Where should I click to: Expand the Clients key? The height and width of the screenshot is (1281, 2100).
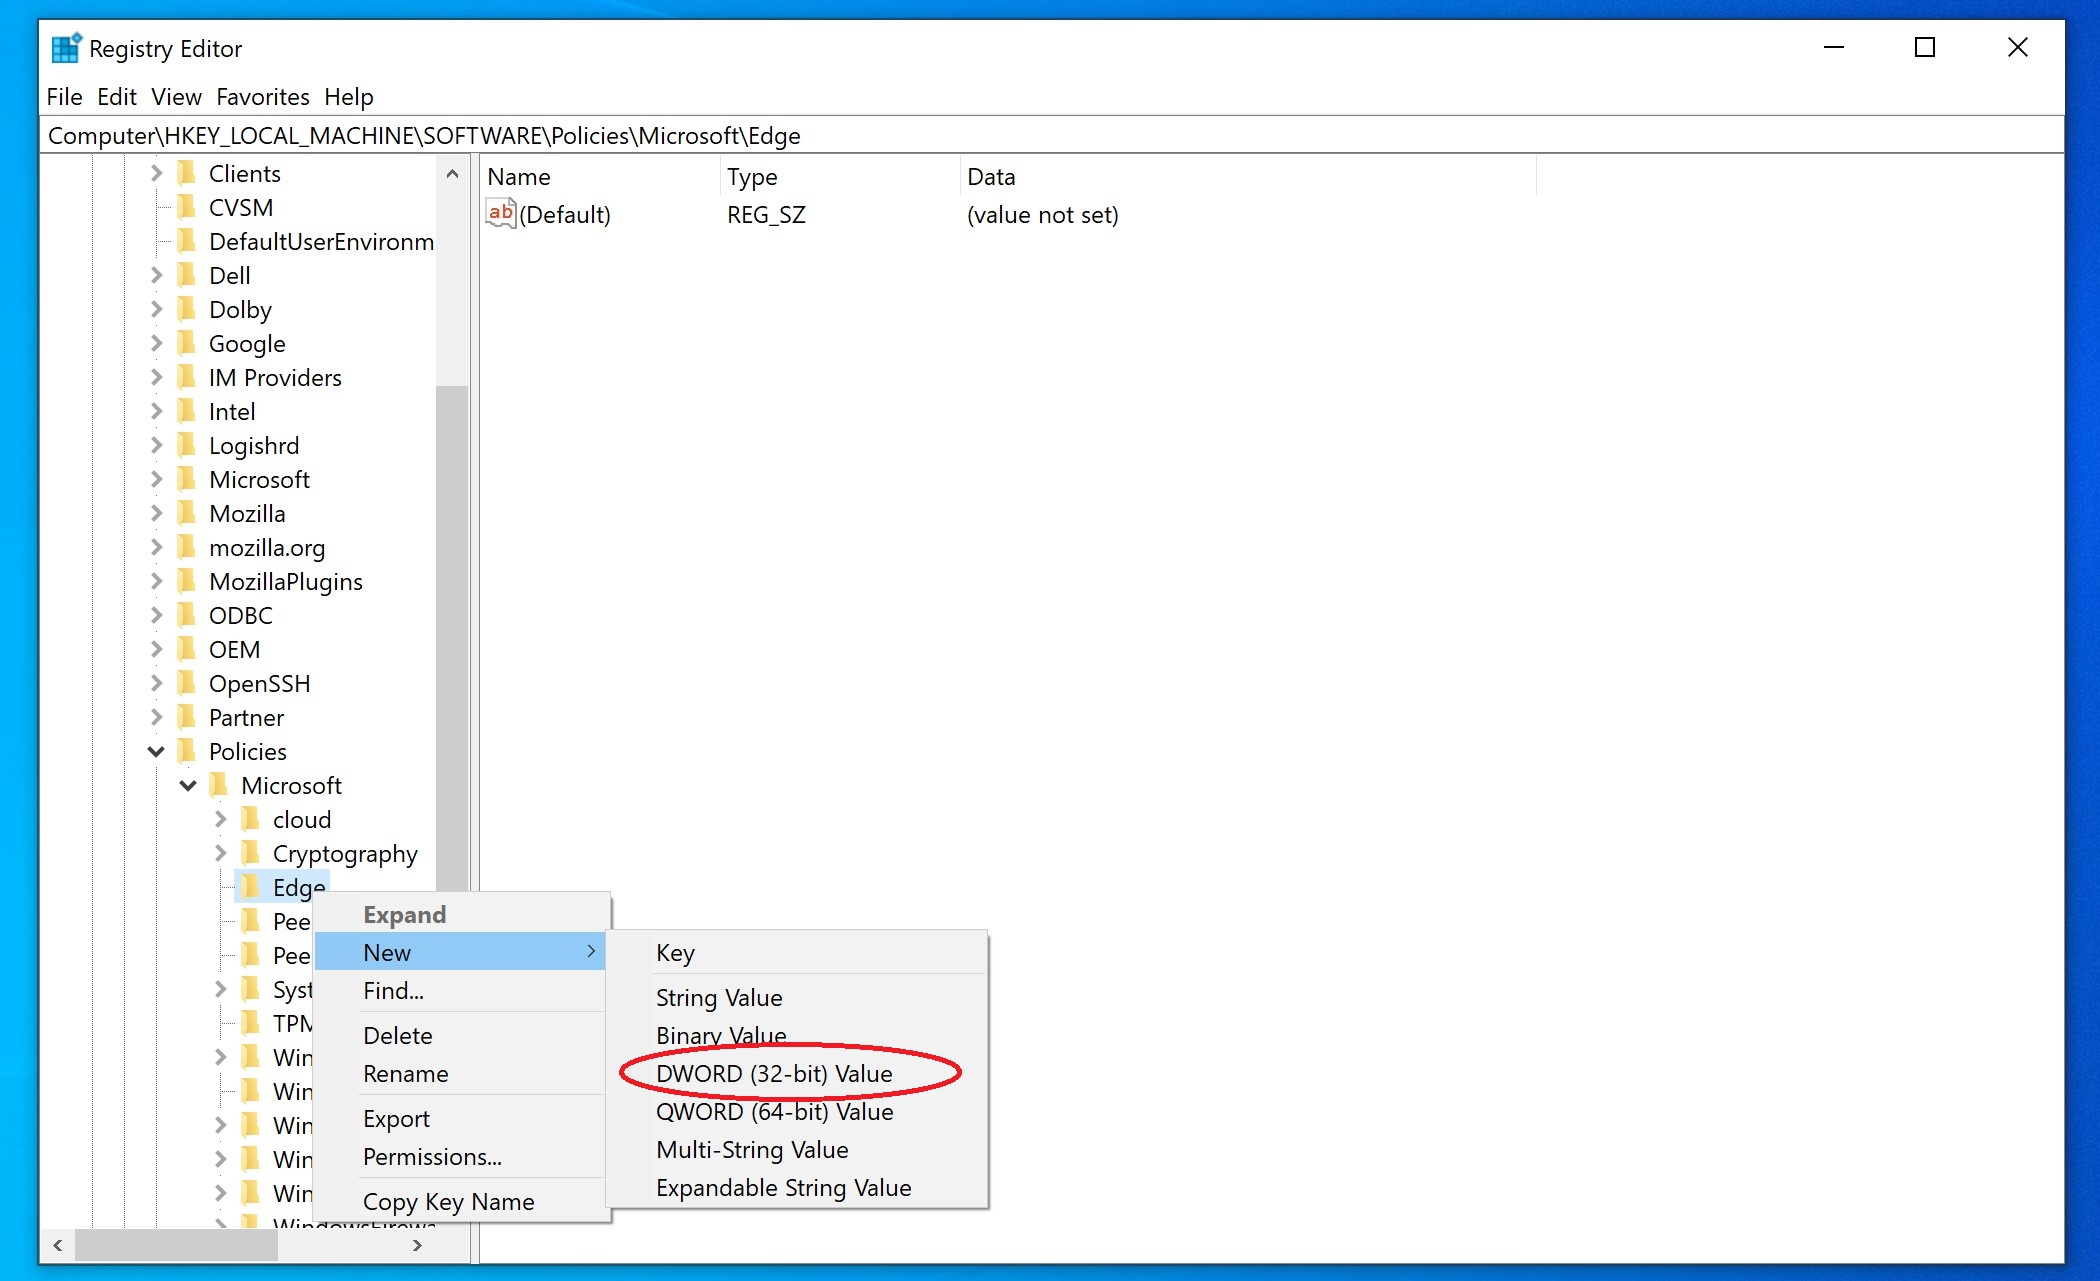pyautogui.click(x=156, y=173)
